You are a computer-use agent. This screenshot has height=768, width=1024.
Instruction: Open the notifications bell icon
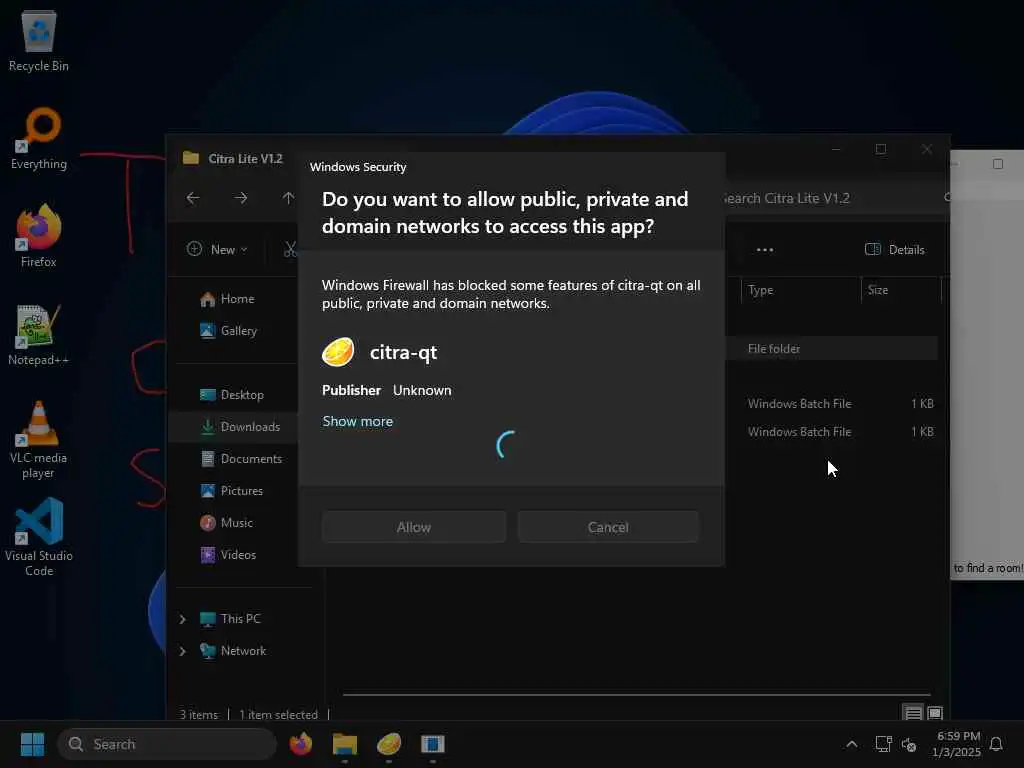pos(997,744)
